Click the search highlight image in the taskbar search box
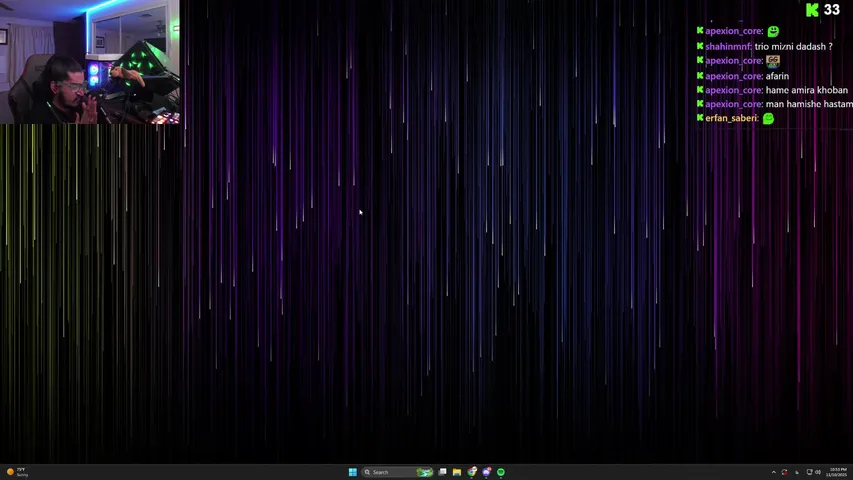This screenshot has width=853, height=480. [x=424, y=472]
